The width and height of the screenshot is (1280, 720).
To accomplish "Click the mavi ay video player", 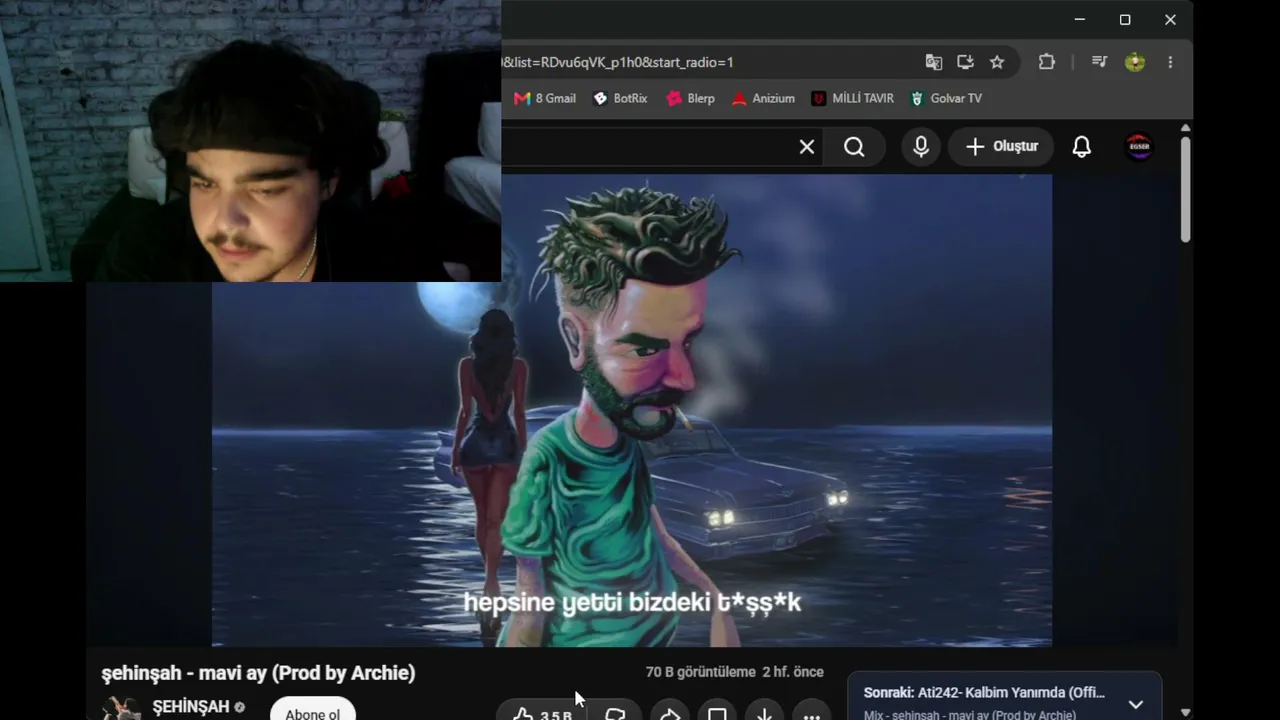I will click(x=631, y=411).
